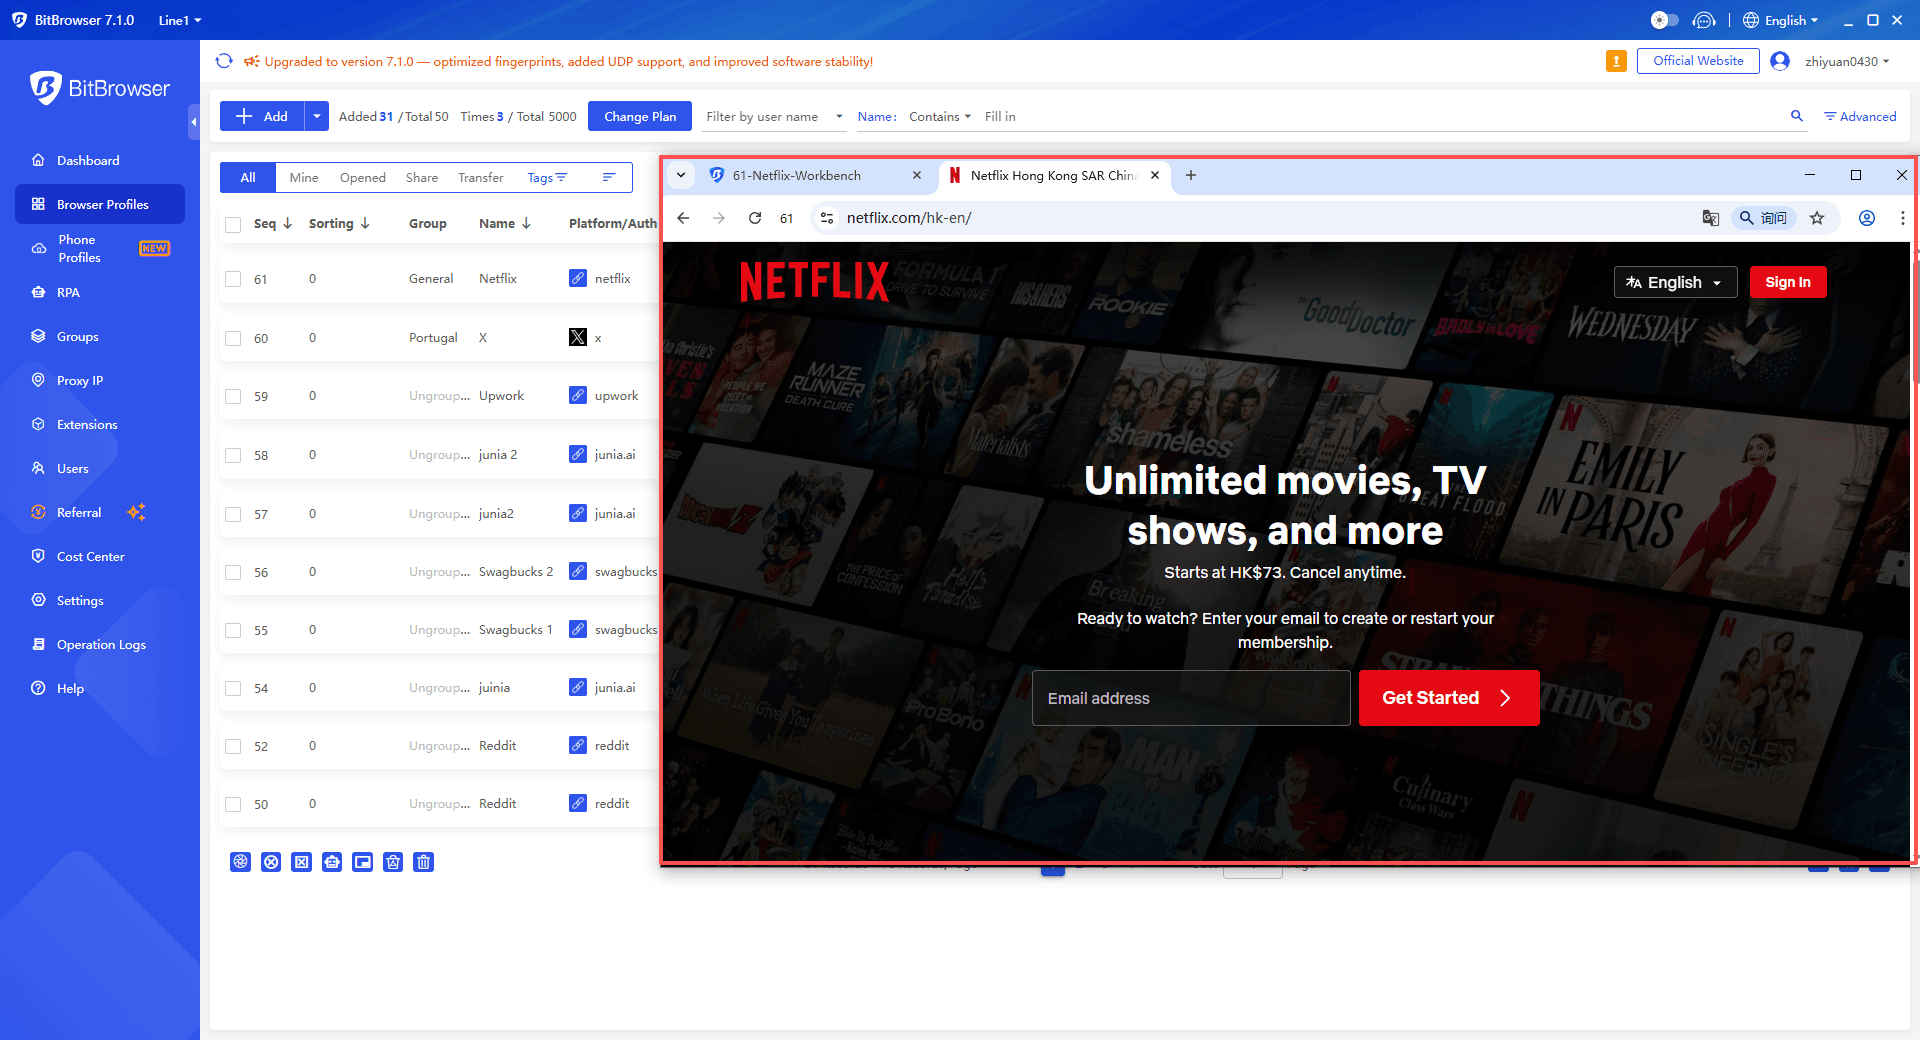This screenshot has height=1040, width=1920.
Task: Check the checkbox for Swagbucks 2 profile
Action: click(233, 571)
